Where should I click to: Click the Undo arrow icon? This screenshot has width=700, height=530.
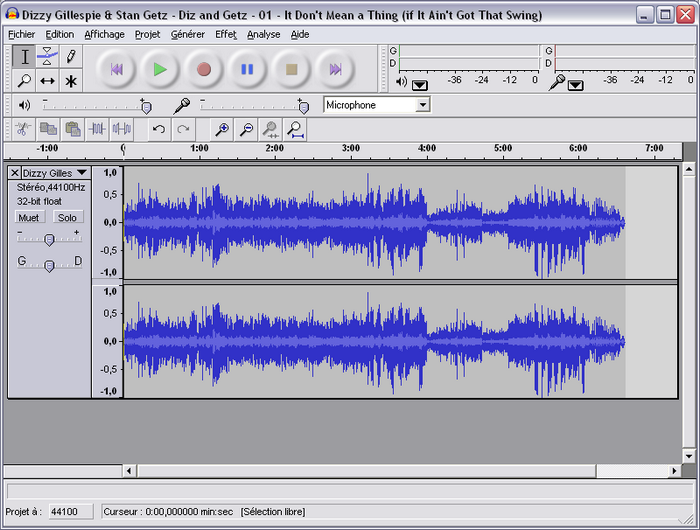[x=159, y=129]
